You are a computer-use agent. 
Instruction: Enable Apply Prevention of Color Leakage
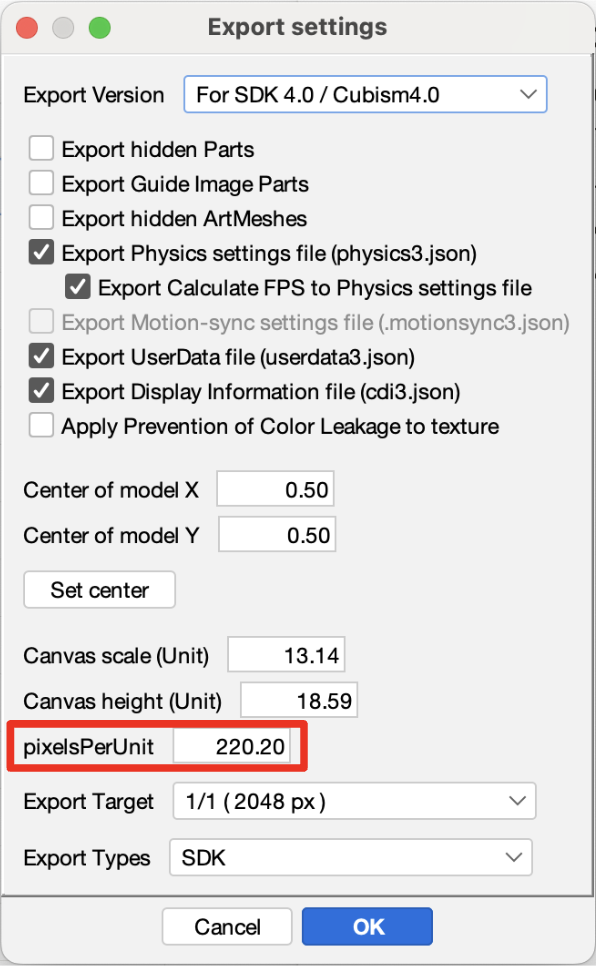click(x=41, y=426)
